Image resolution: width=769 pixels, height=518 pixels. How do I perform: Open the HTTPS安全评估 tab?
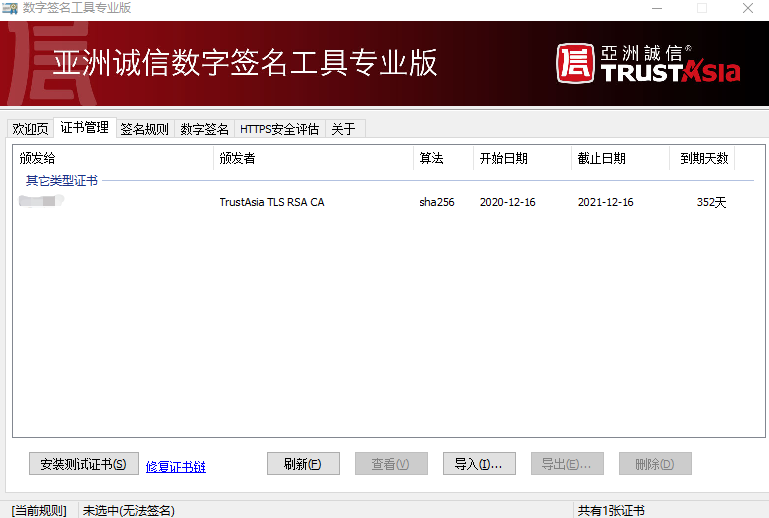pyautogui.click(x=280, y=129)
